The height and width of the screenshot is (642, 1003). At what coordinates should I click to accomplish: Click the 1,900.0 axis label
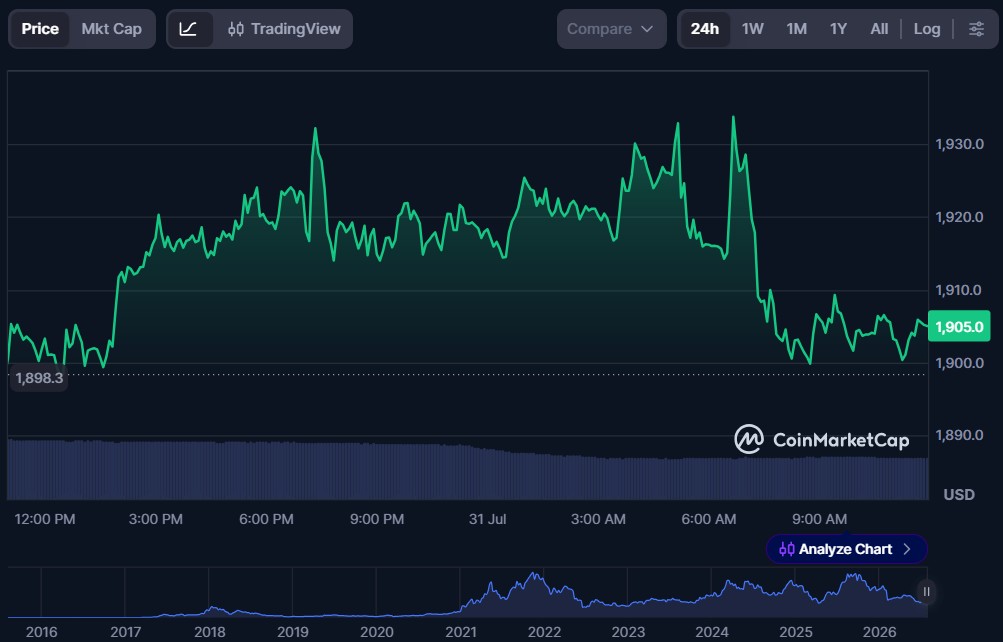959,363
